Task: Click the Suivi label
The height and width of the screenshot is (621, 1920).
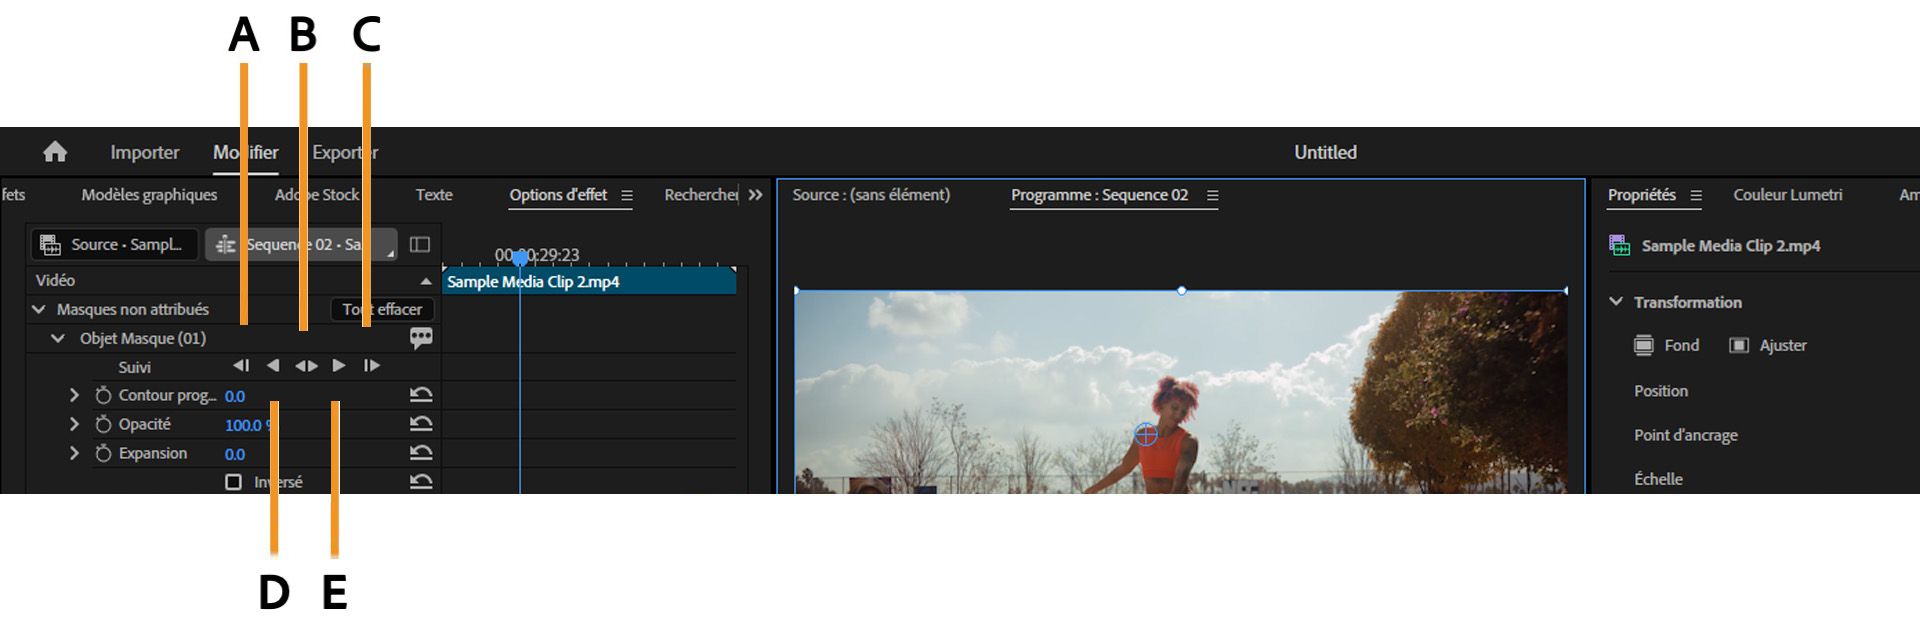Action: click(x=134, y=367)
